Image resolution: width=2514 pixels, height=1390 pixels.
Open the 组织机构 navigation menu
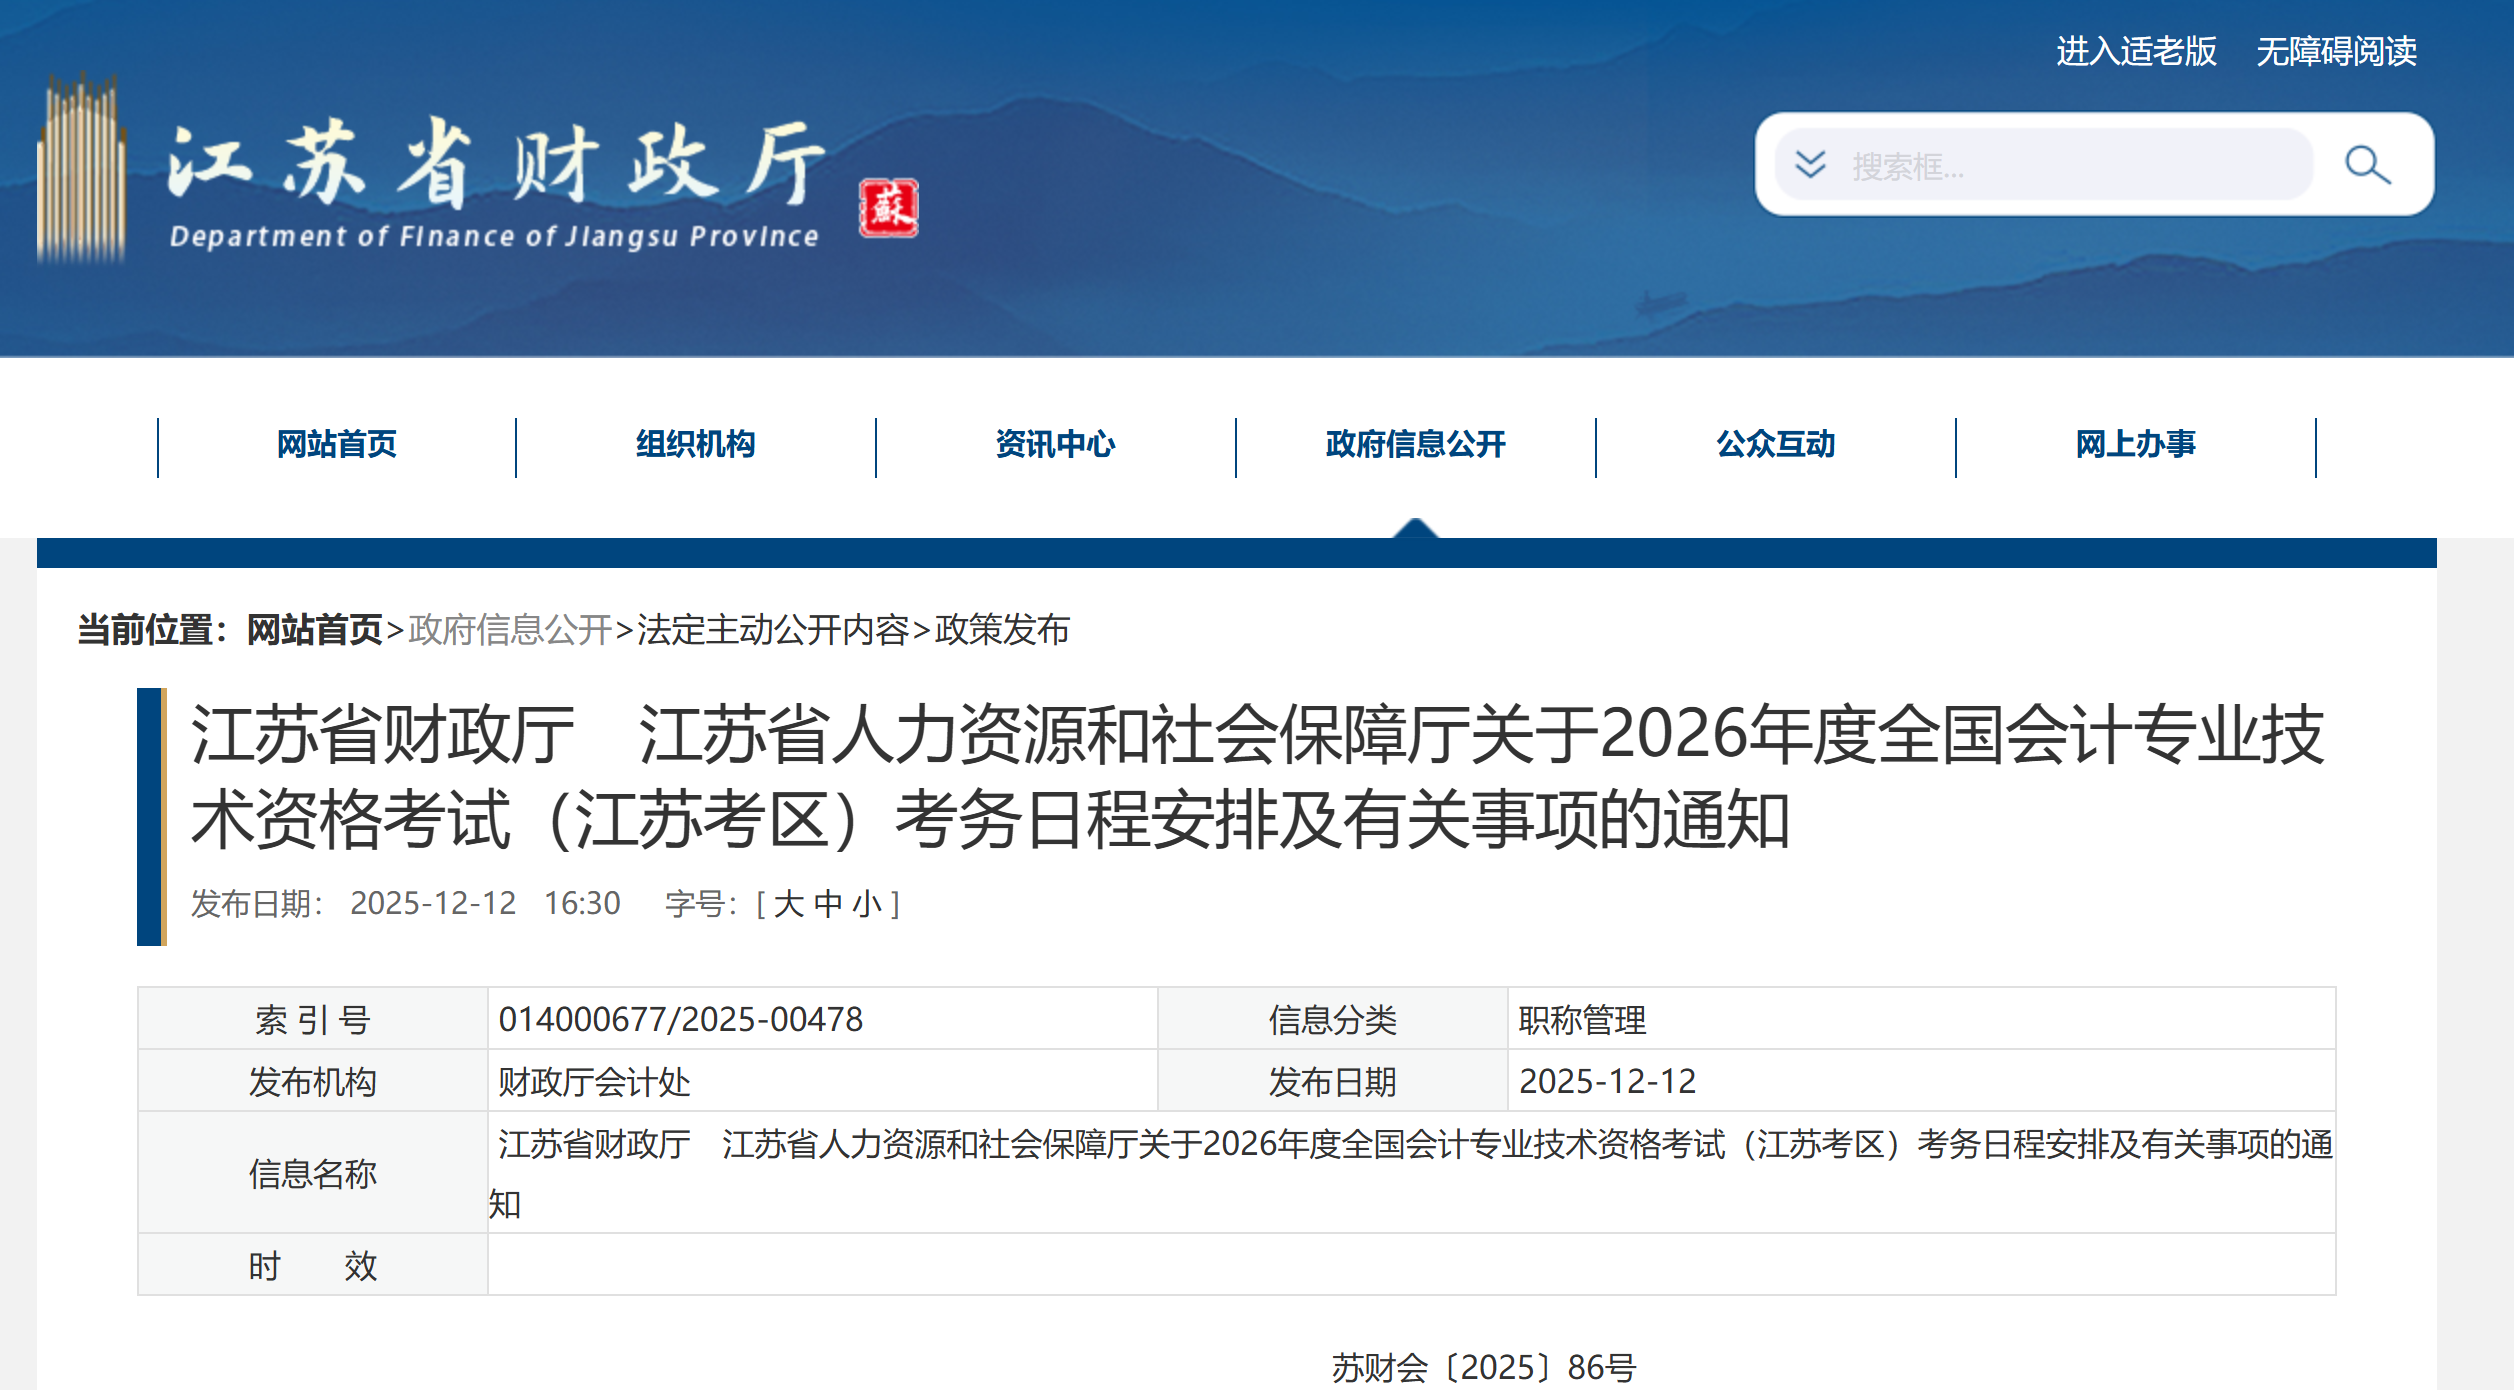pyautogui.click(x=695, y=444)
